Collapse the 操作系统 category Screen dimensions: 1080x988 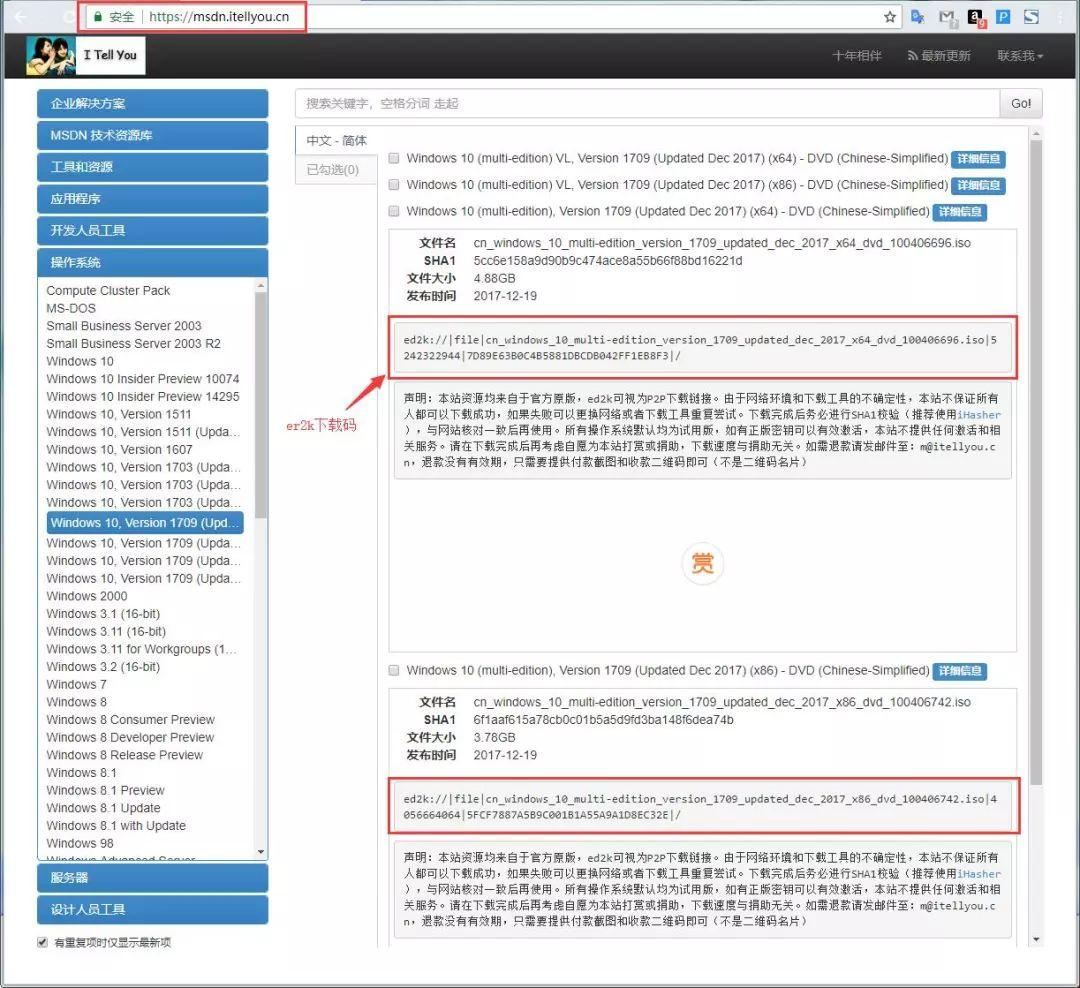(152, 262)
